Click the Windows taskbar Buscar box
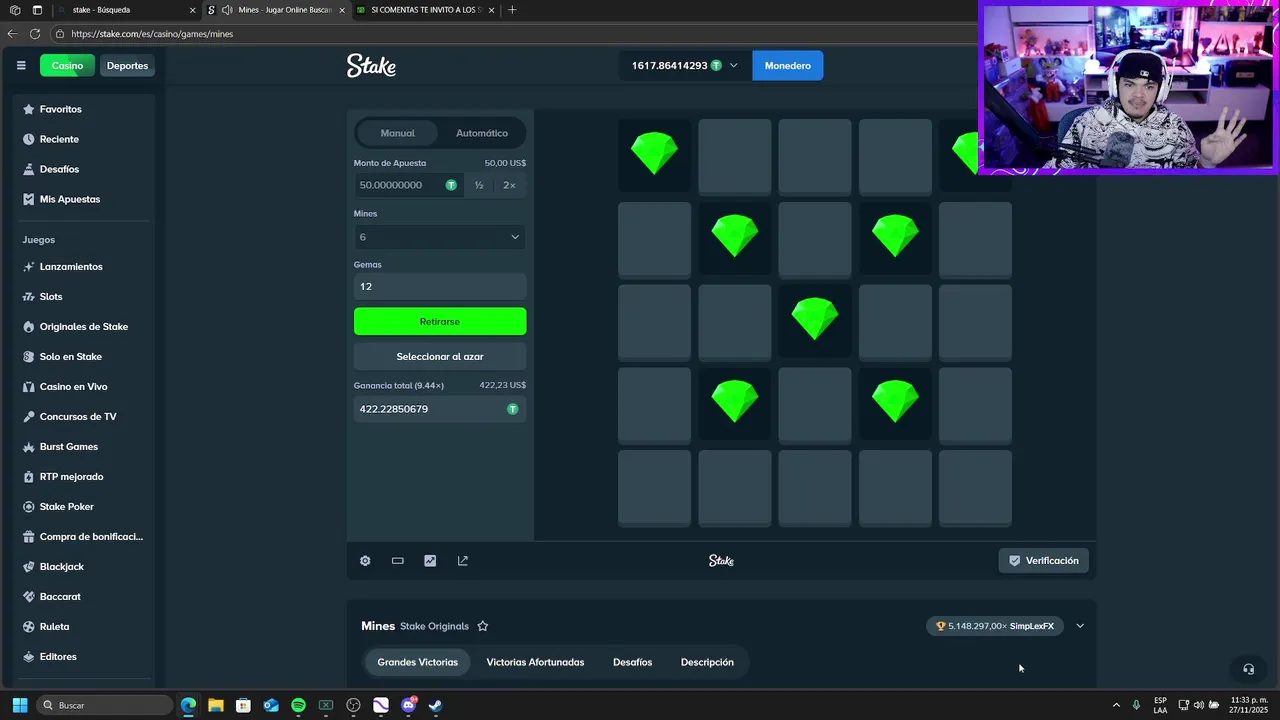 (105, 705)
